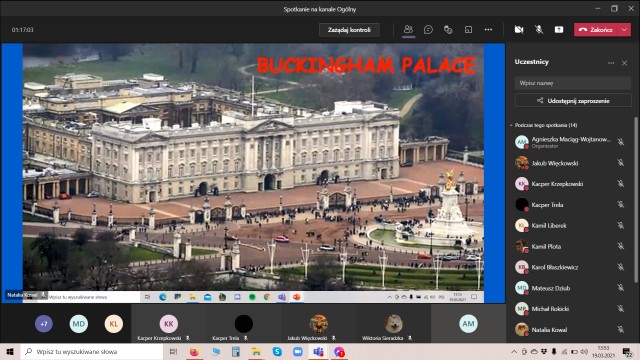Click Jakub Więckowski video tile
Screen dimensions: 640x360
click(x=318, y=323)
